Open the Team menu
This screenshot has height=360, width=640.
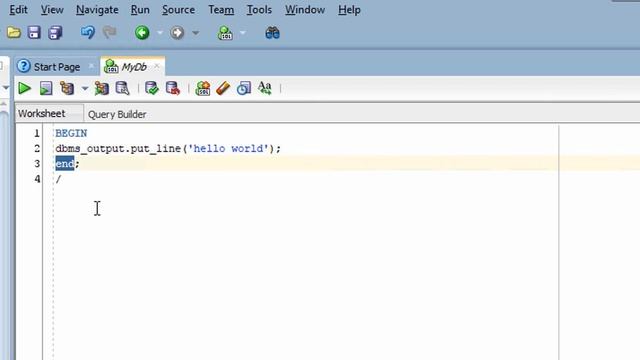221,10
